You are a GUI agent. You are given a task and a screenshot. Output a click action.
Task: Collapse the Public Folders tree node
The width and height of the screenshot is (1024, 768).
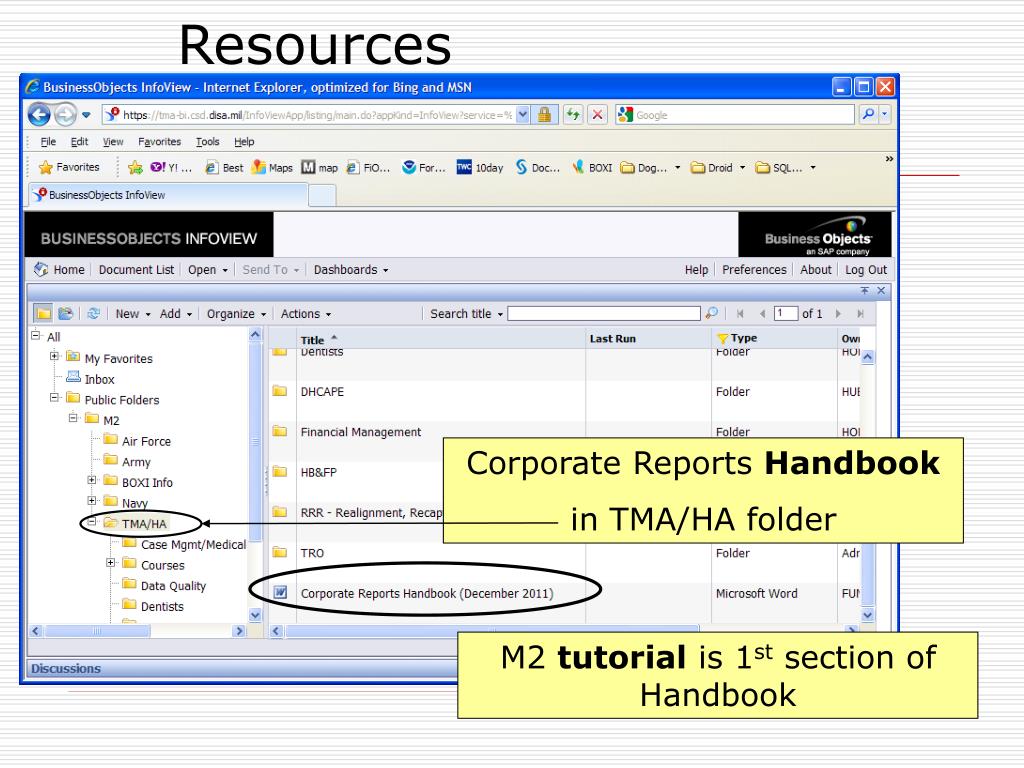click(x=55, y=397)
